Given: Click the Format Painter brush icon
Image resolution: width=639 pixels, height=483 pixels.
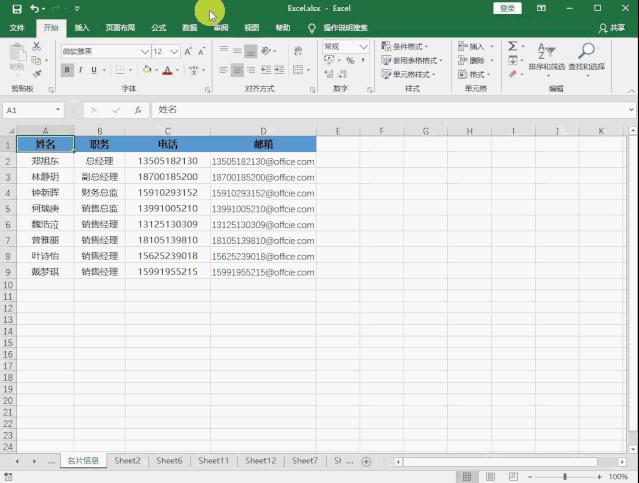Looking at the screenshot, I should pyautogui.click(x=37, y=73).
